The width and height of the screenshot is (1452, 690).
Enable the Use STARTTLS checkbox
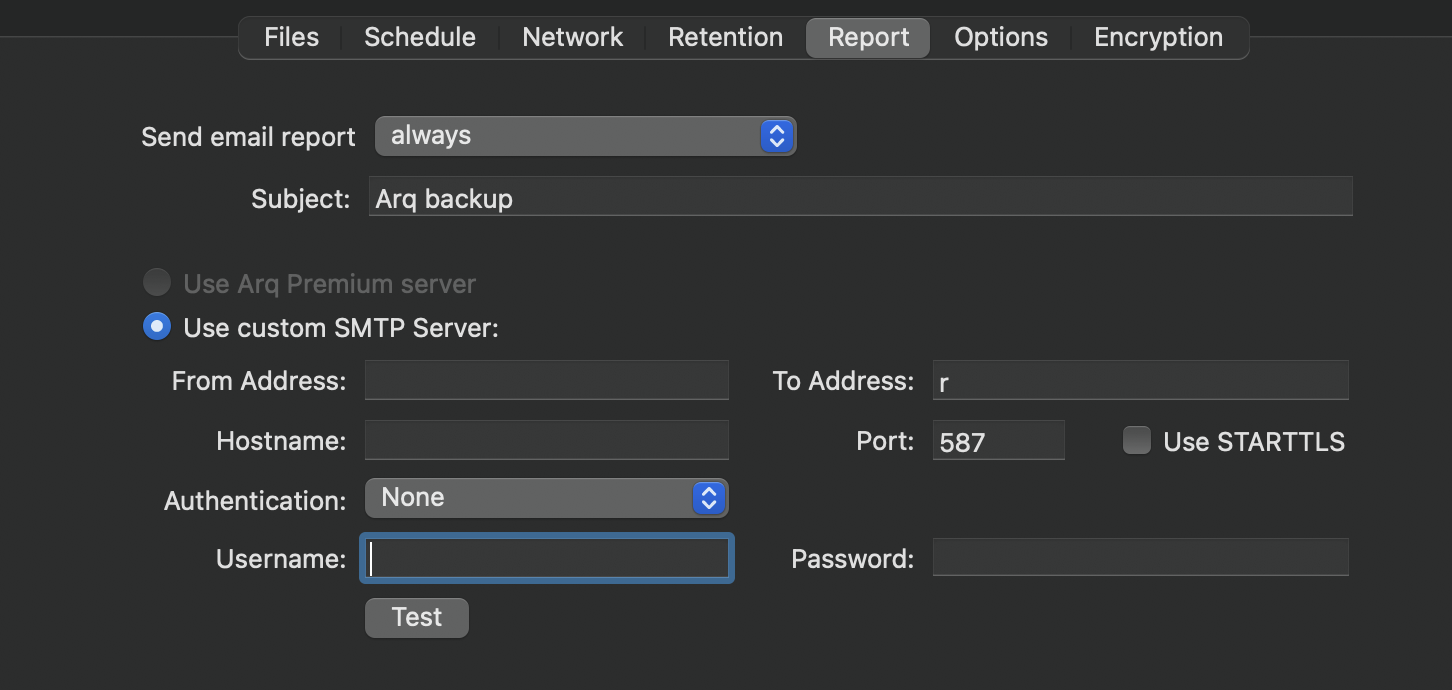[x=1137, y=441]
